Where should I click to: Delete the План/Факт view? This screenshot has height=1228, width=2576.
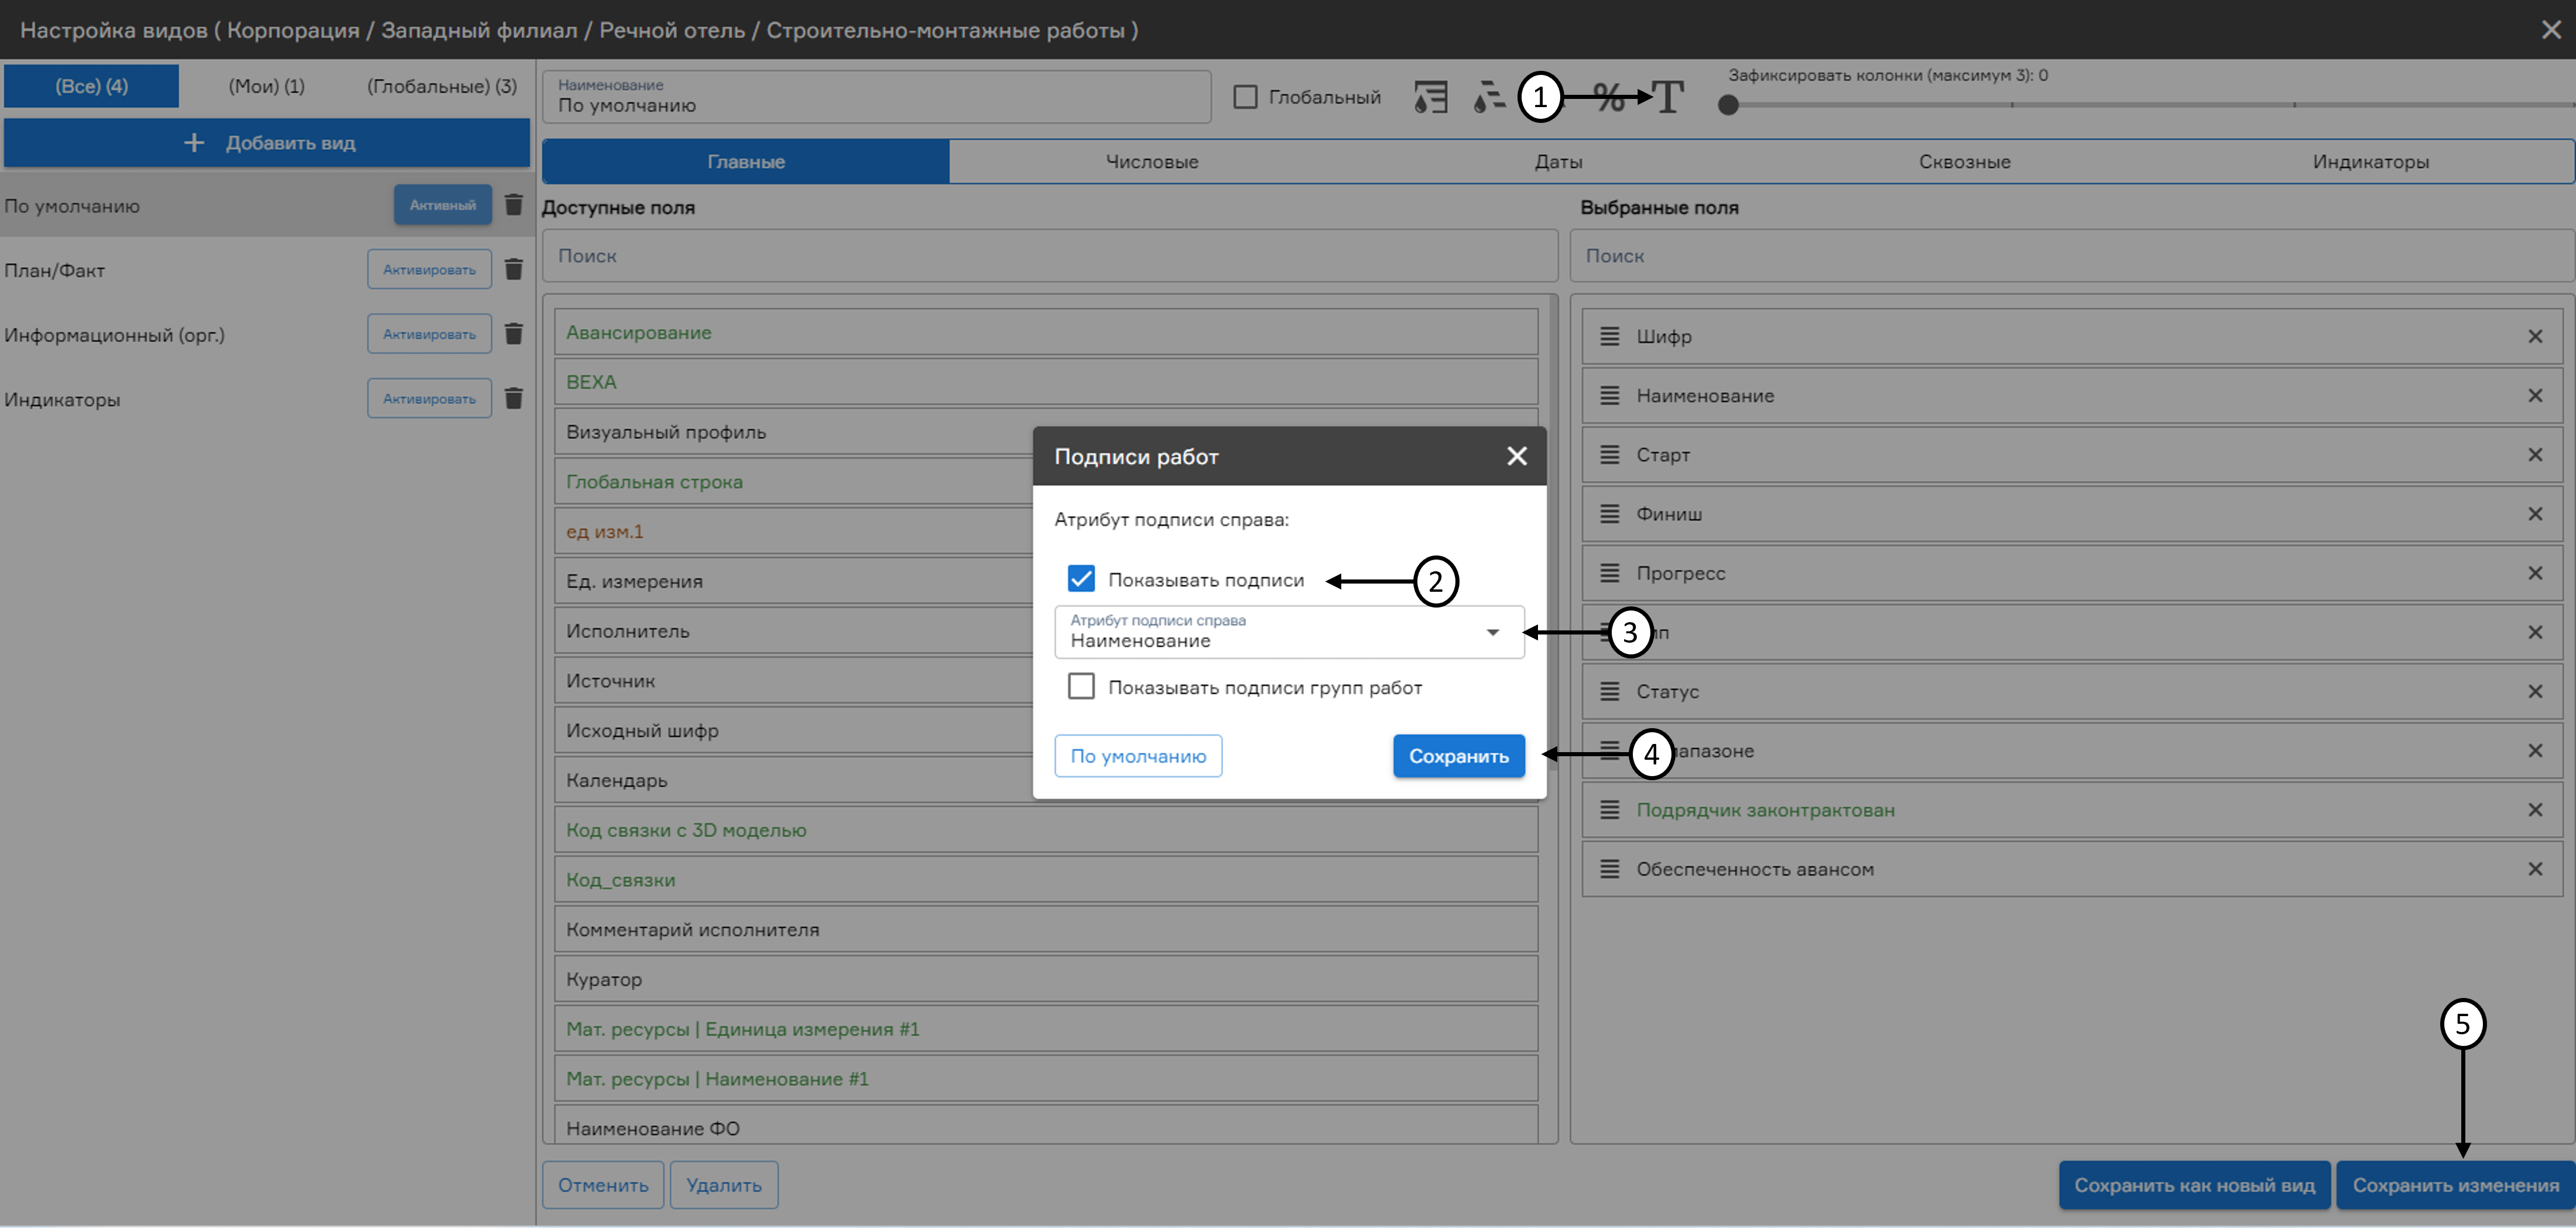pos(514,269)
